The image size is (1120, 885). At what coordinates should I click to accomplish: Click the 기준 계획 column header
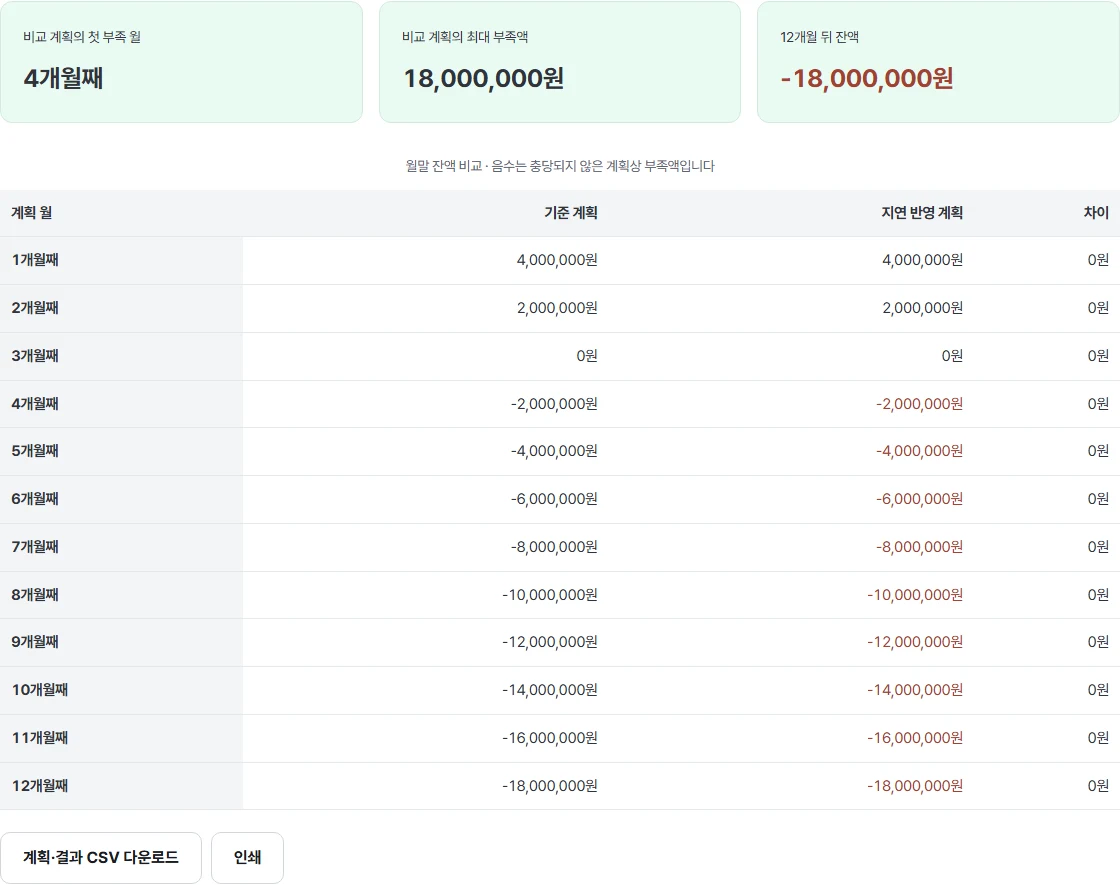pos(571,213)
